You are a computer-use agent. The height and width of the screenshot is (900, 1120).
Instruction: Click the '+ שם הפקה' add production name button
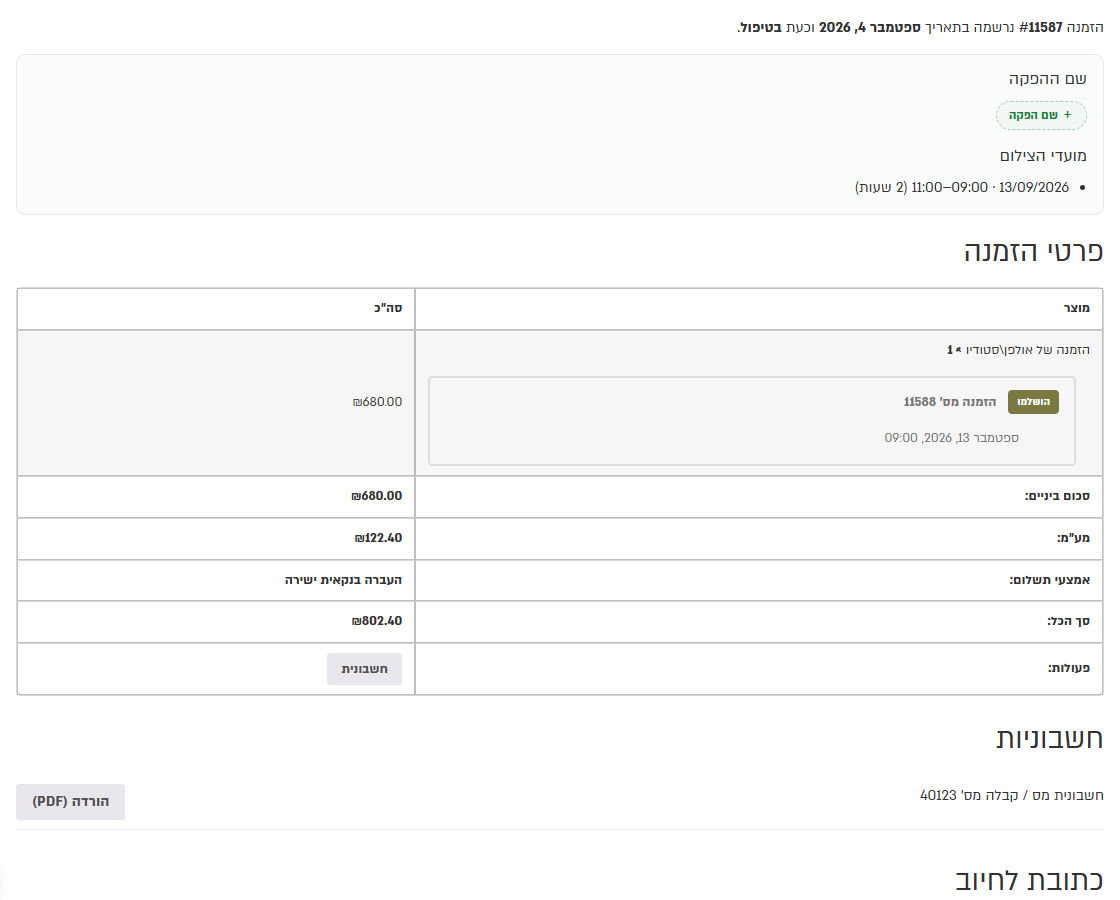tap(1041, 115)
